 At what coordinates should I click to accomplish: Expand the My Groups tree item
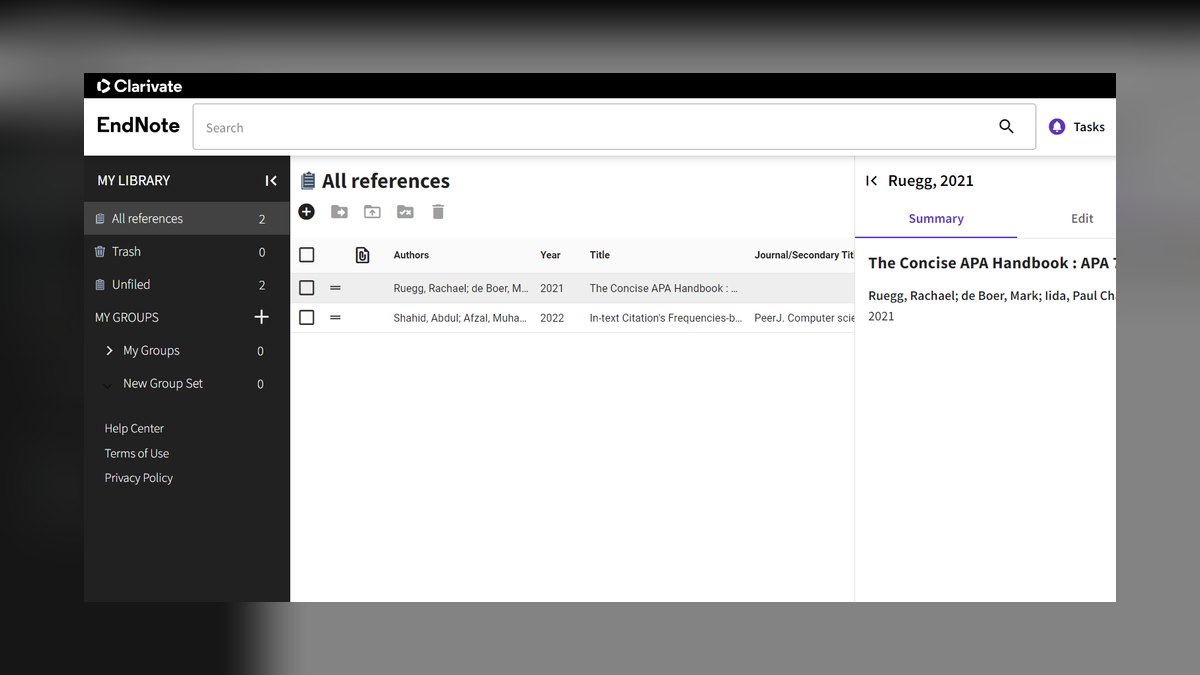click(x=109, y=351)
